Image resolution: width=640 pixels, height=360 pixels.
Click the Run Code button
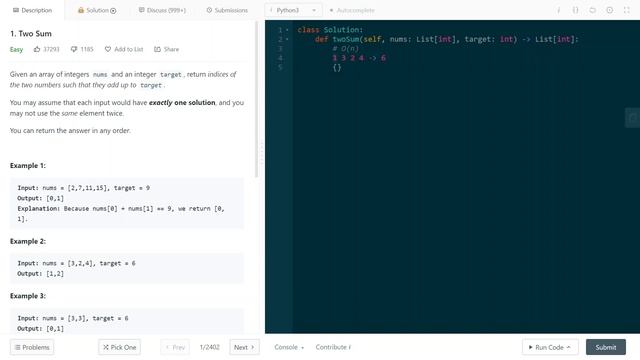(550, 347)
